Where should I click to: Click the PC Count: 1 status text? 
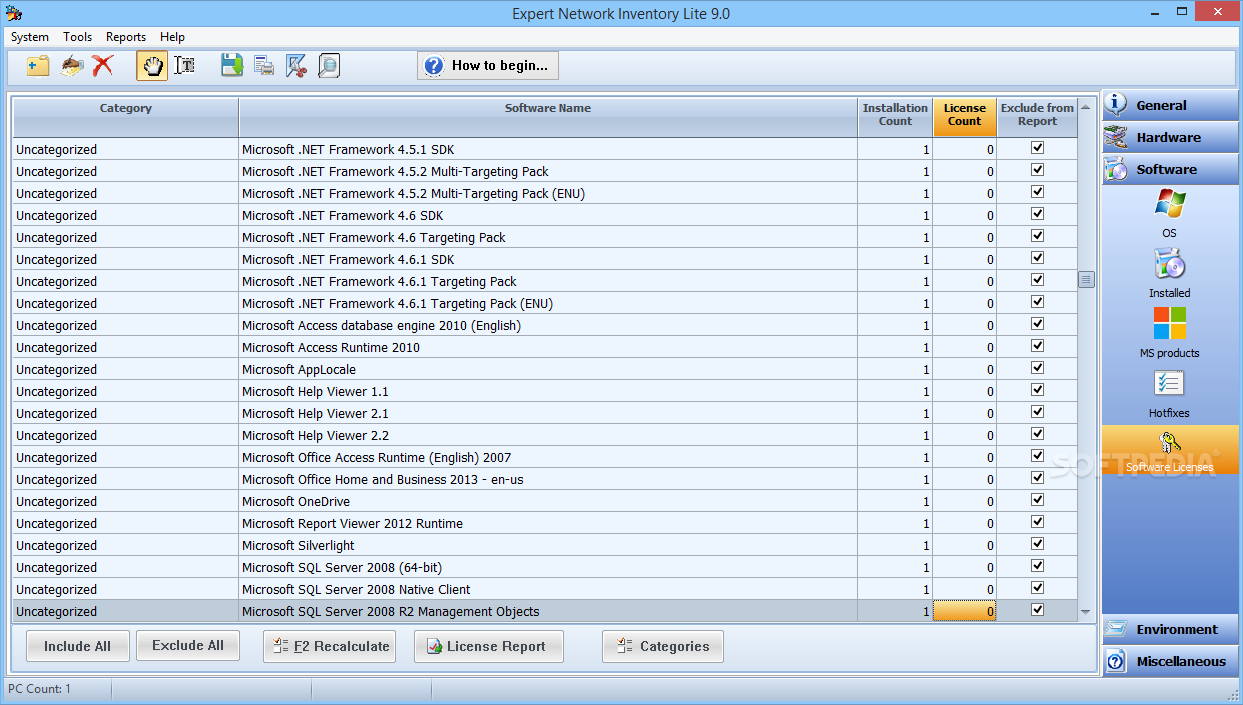point(40,689)
